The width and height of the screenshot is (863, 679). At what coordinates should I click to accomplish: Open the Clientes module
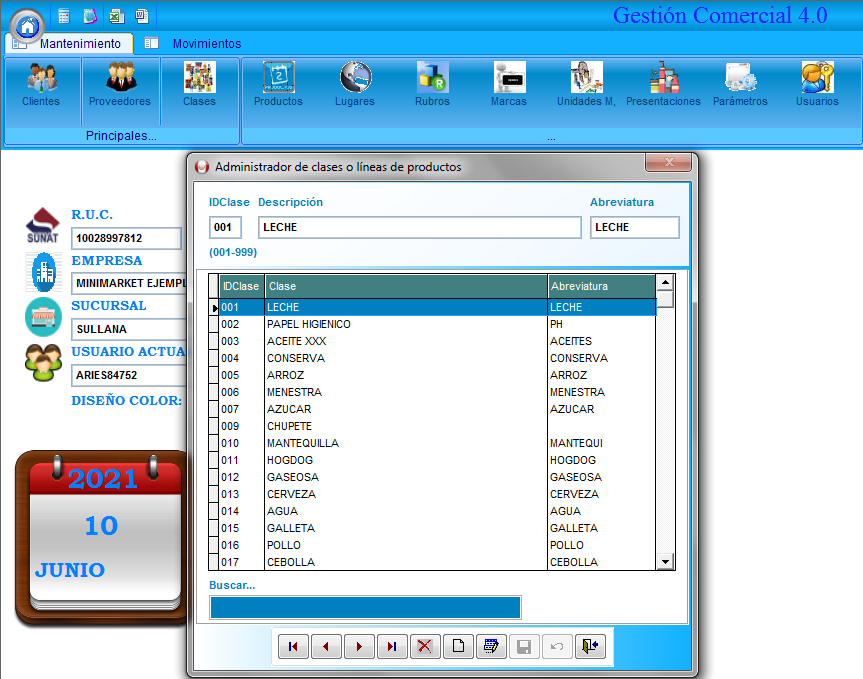coord(41,84)
